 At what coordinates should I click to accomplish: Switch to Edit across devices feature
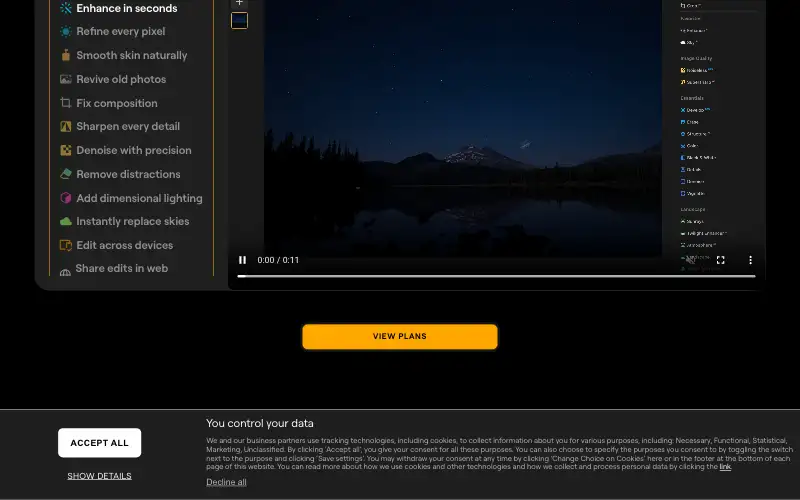(x=117, y=245)
